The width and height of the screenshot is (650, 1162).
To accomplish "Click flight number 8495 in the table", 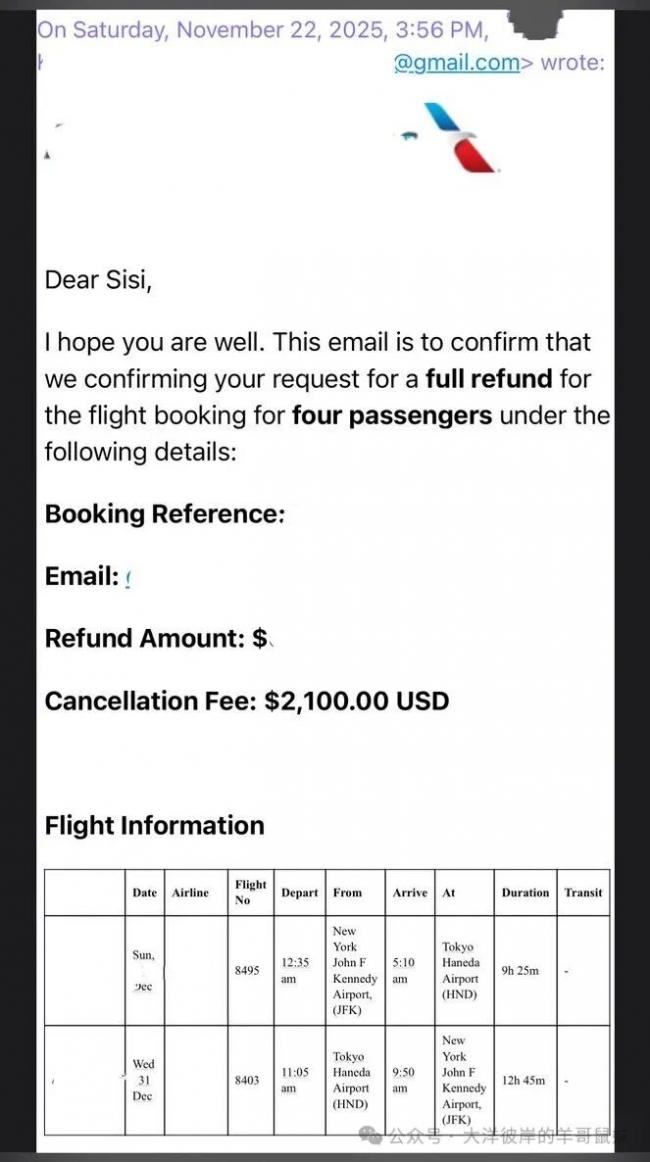I will (247, 970).
